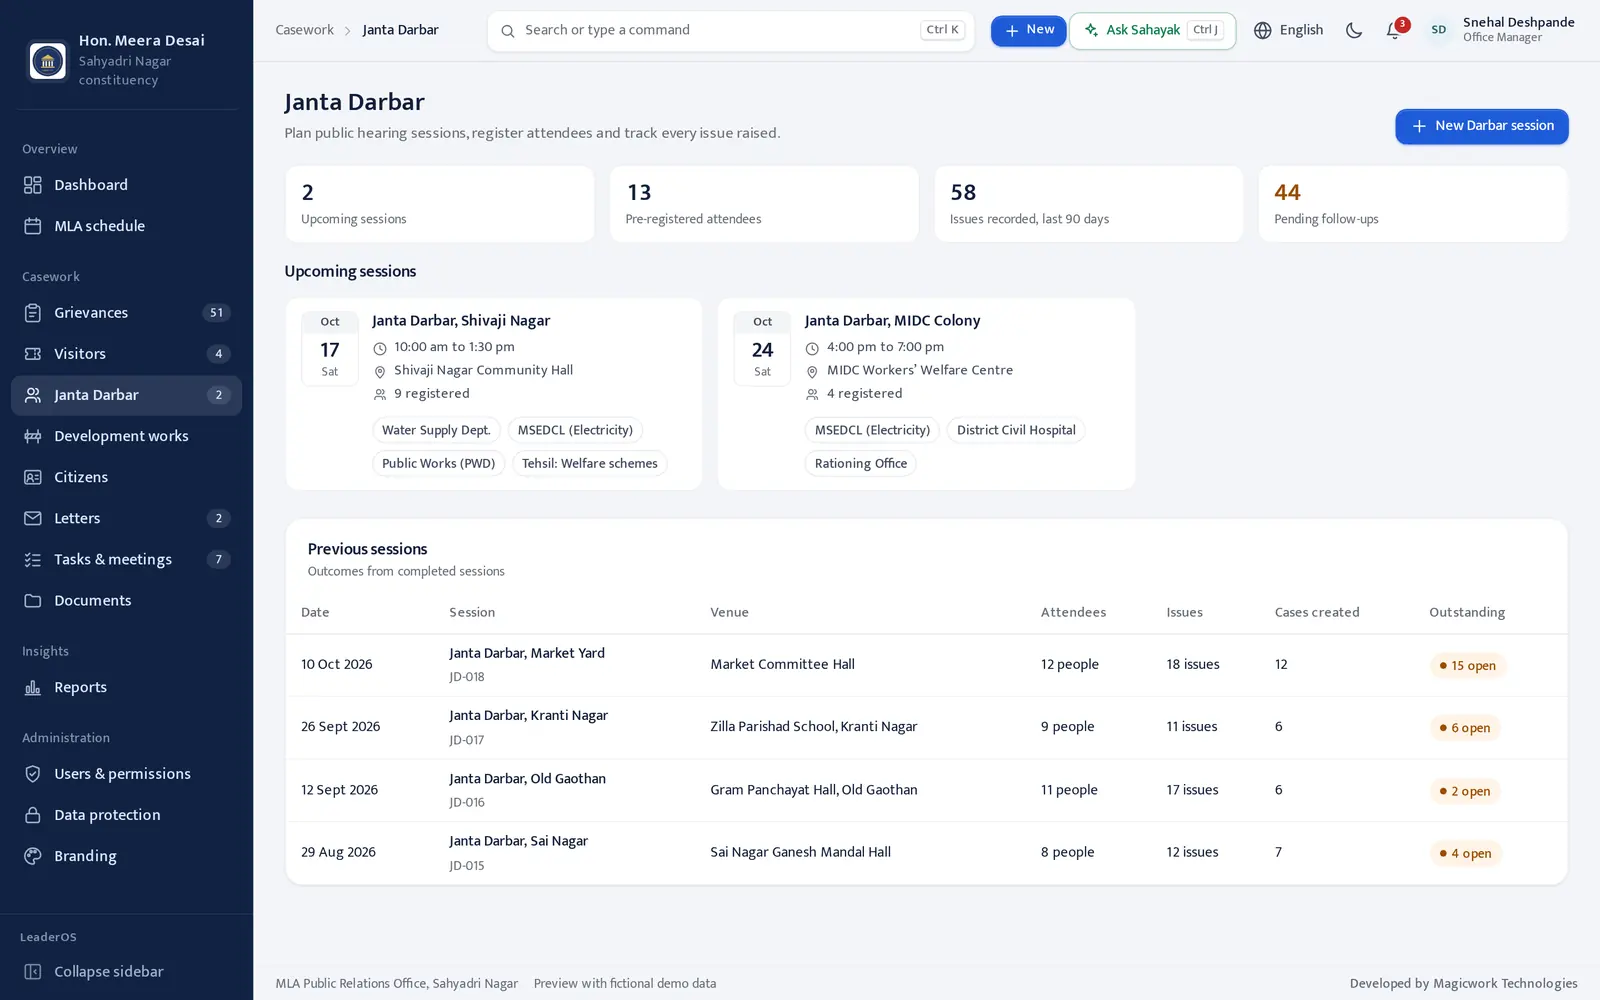Image resolution: width=1600 pixels, height=1000 pixels.
Task: Click Users & permissions shield icon
Action: (33, 774)
